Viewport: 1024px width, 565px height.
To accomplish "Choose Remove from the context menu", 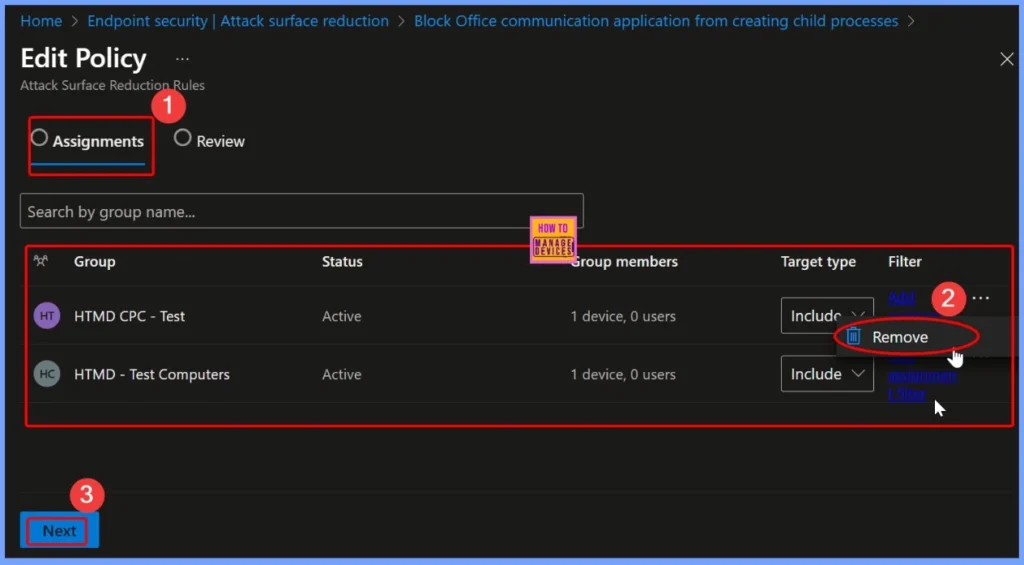I will (x=900, y=337).
